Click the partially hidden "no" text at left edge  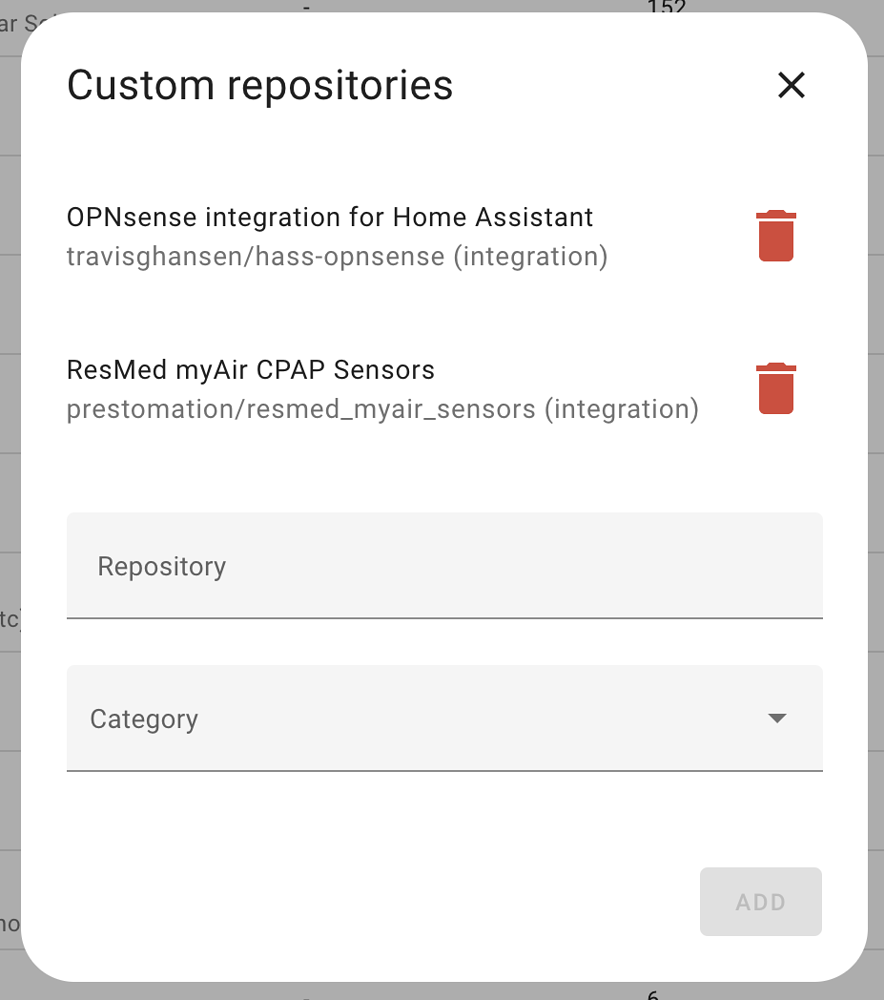pyautogui.click(x=9, y=922)
